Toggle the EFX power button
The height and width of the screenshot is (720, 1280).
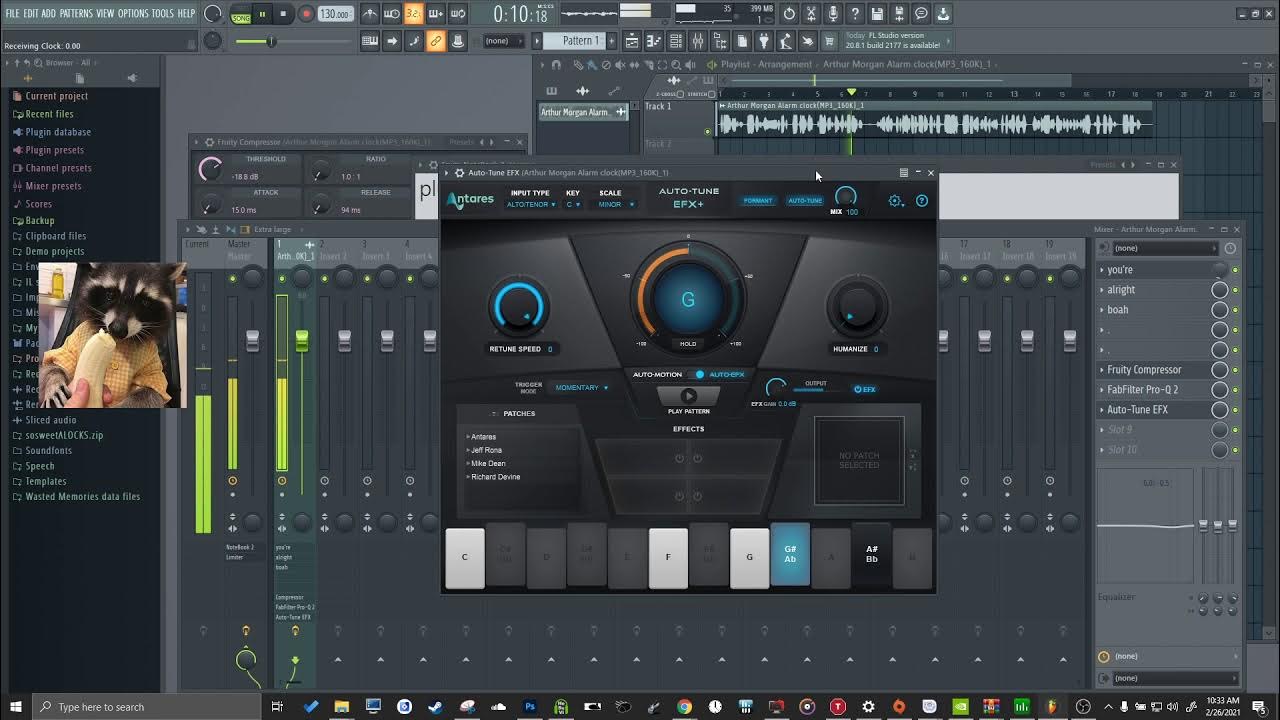coord(864,389)
